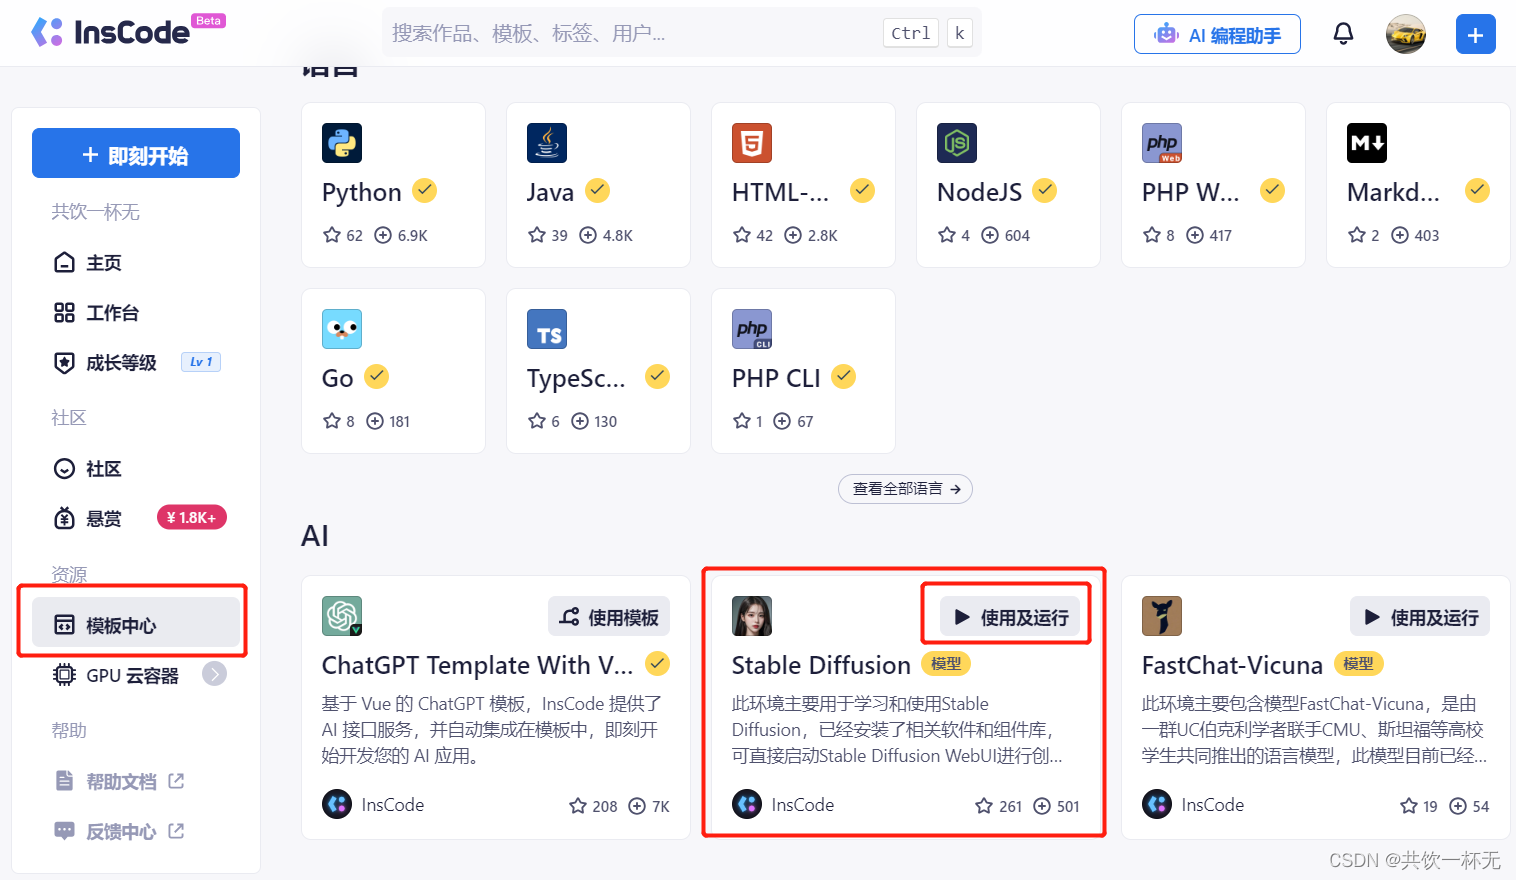Click the Python star icon

(x=332, y=235)
